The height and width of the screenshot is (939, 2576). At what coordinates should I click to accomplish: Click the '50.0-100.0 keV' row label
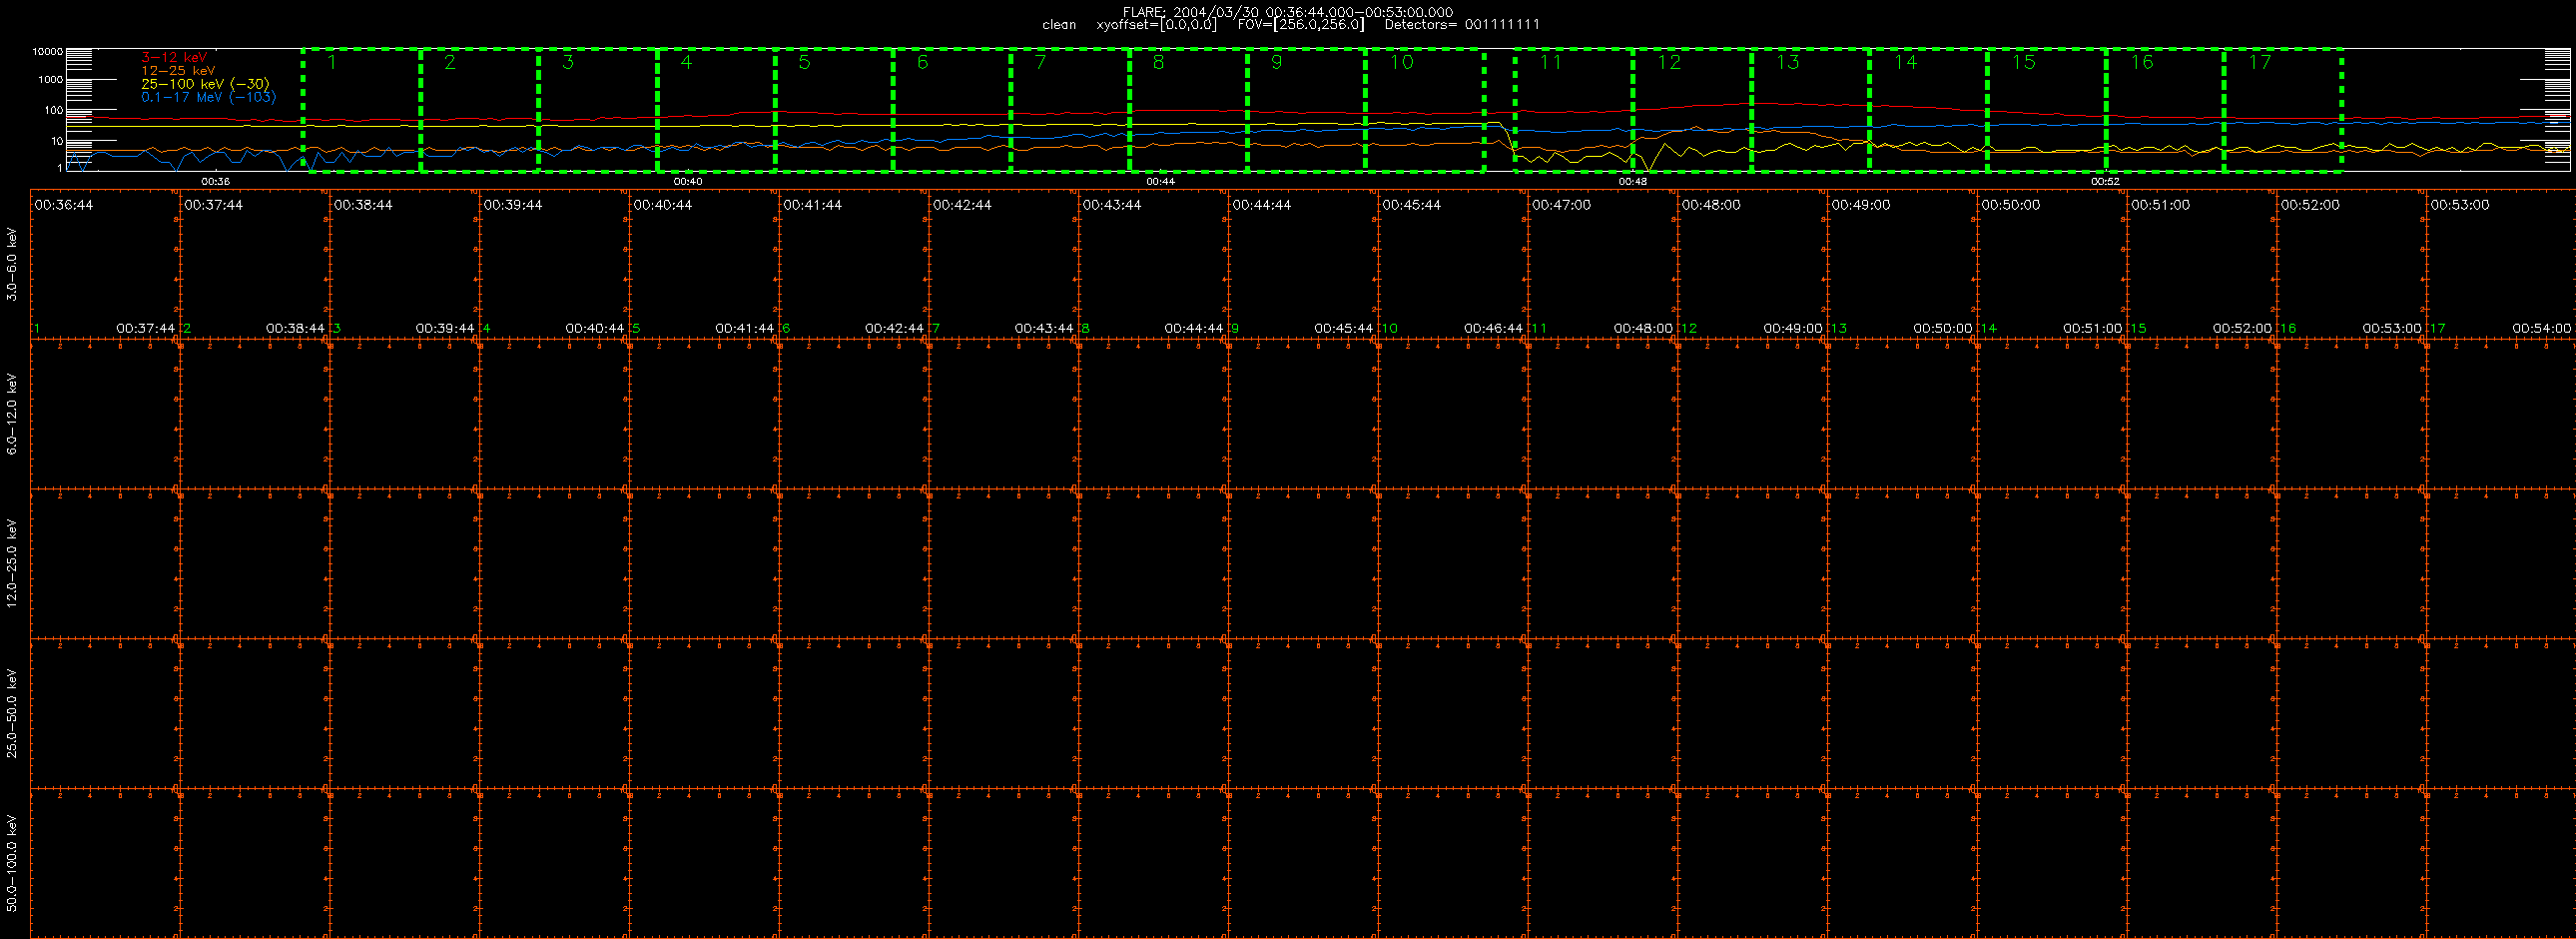tap(12, 863)
